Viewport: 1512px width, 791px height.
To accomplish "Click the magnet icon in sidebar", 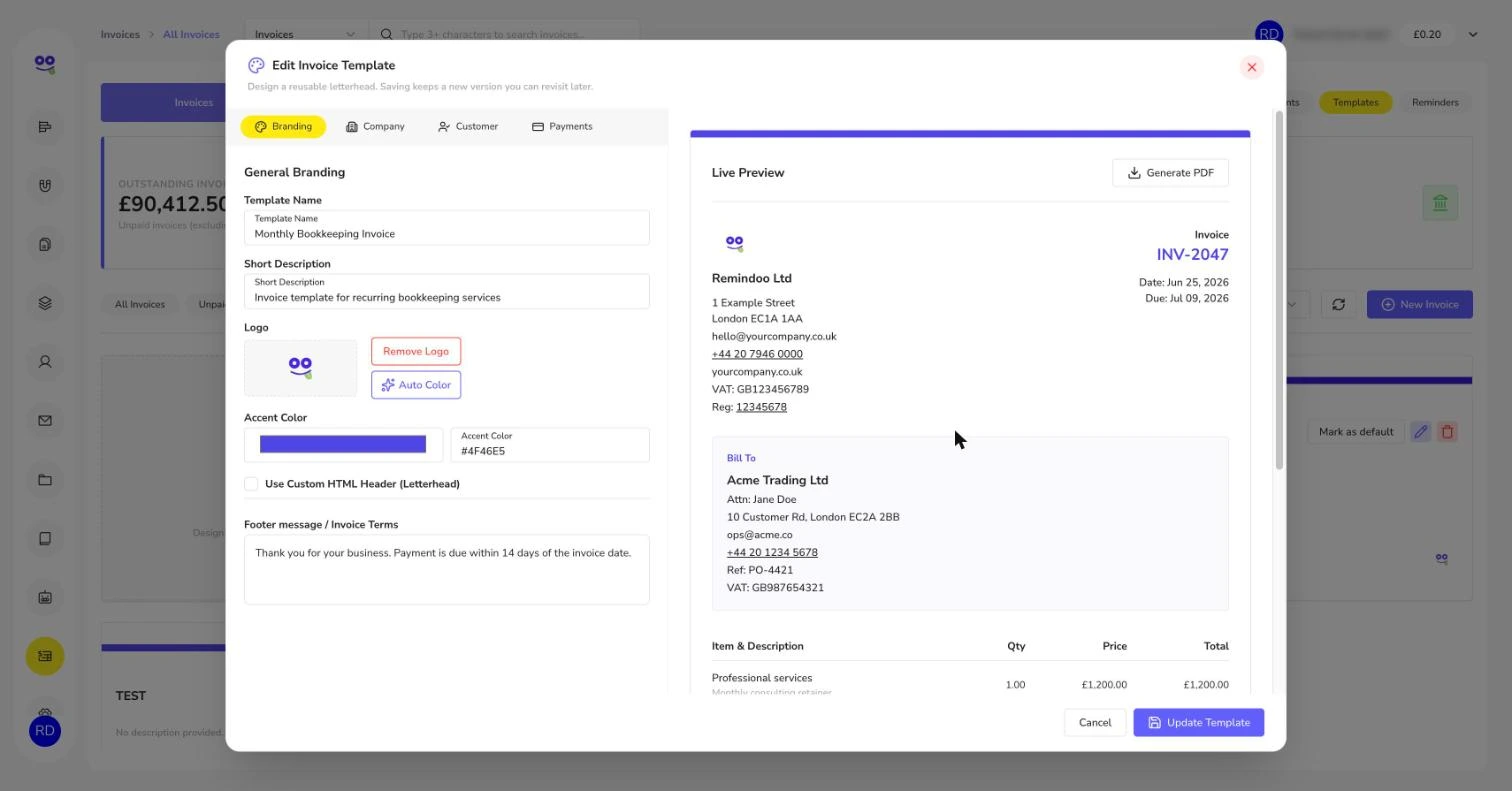I will (45, 185).
